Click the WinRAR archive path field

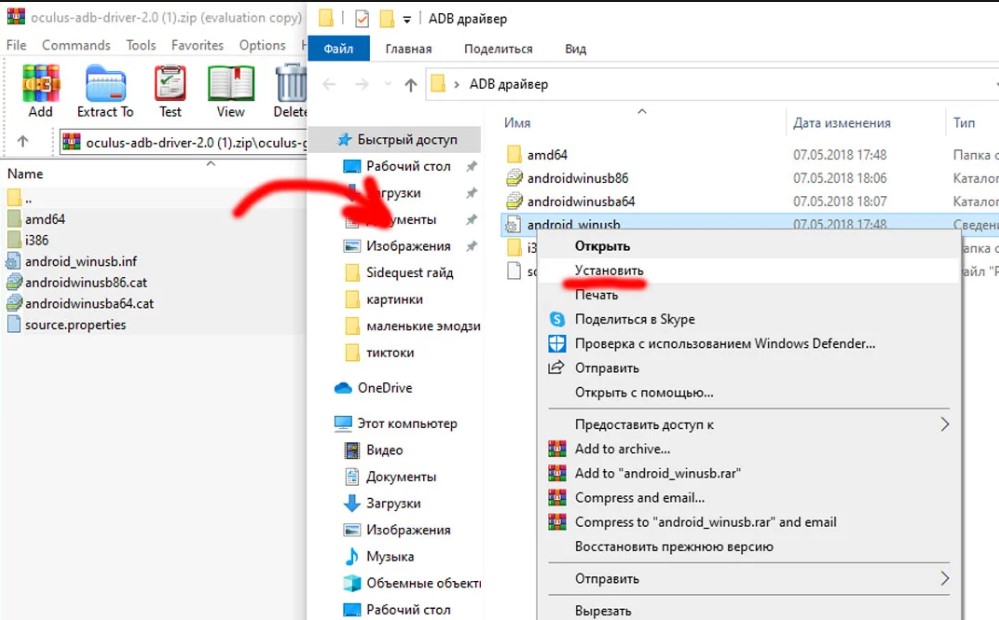tap(183, 142)
